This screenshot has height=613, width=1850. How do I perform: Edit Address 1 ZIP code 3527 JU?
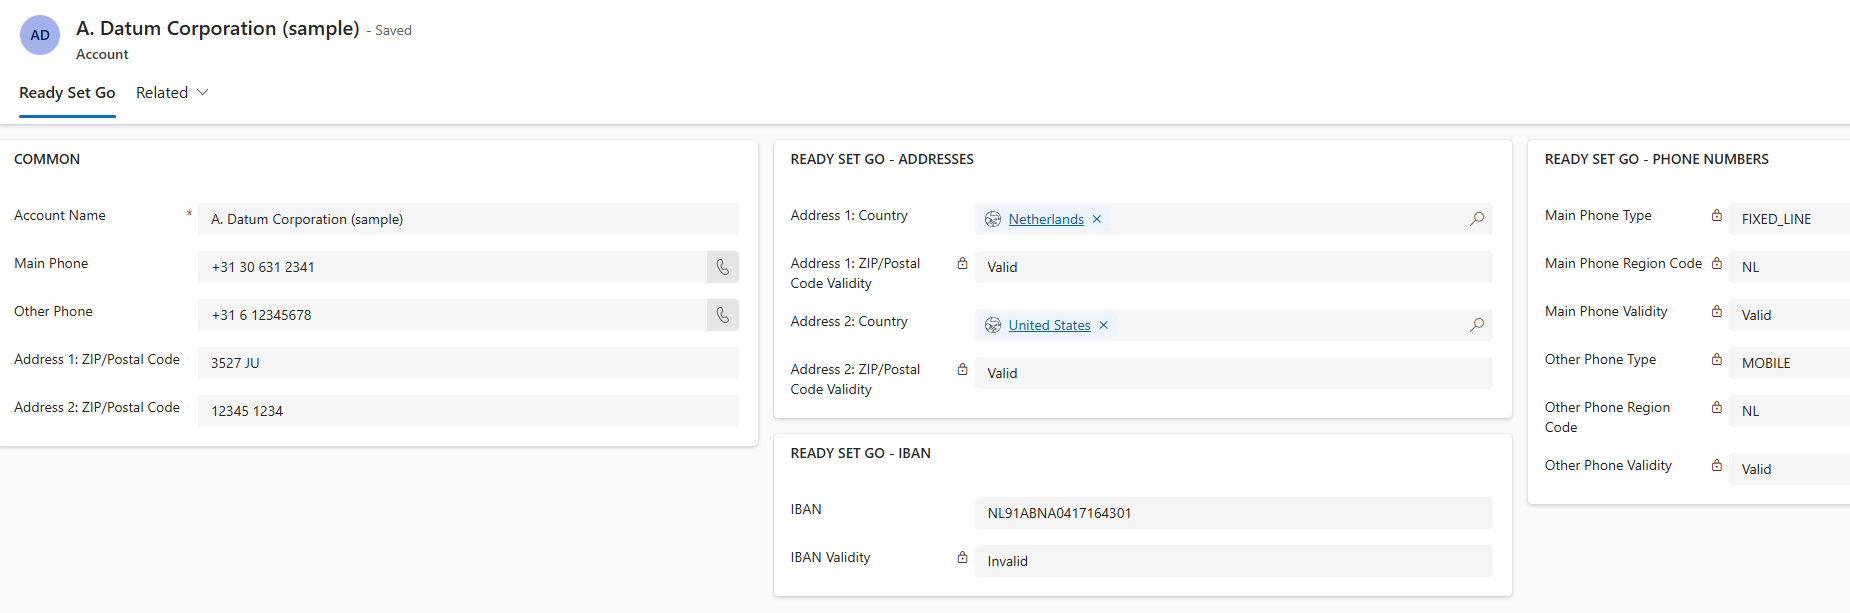tap(468, 363)
